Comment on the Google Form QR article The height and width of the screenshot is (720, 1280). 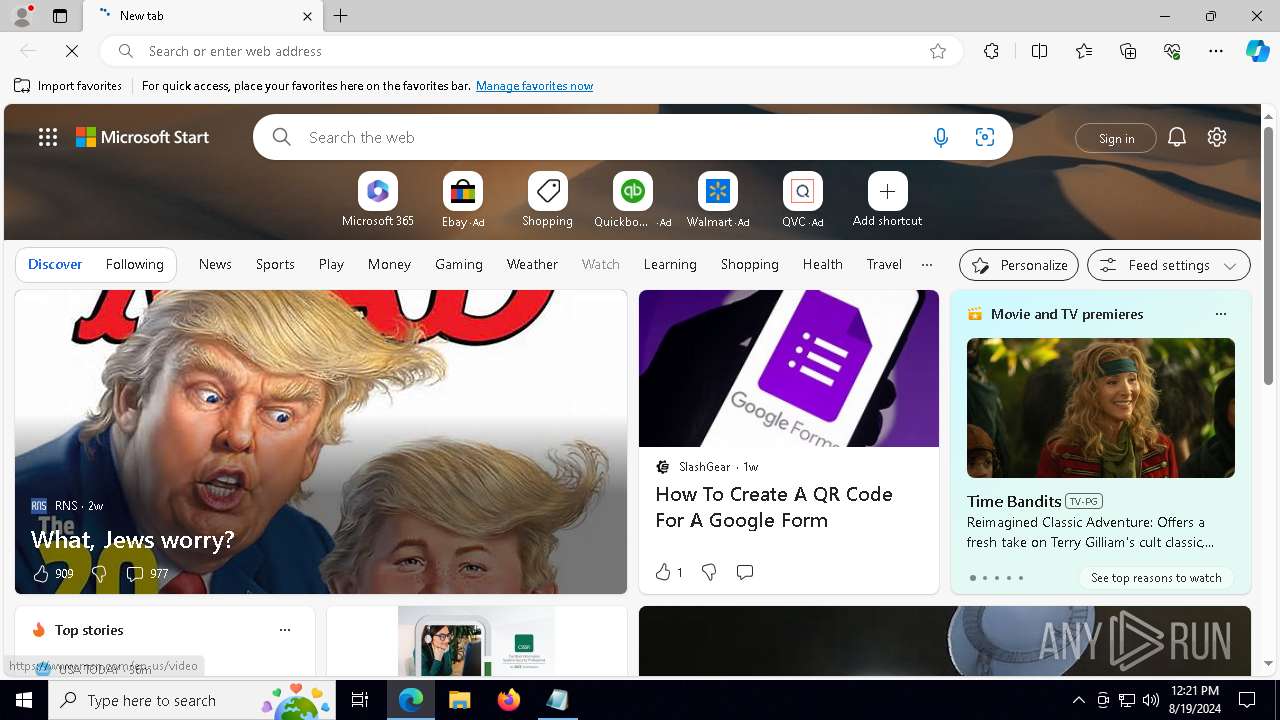tap(745, 572)
